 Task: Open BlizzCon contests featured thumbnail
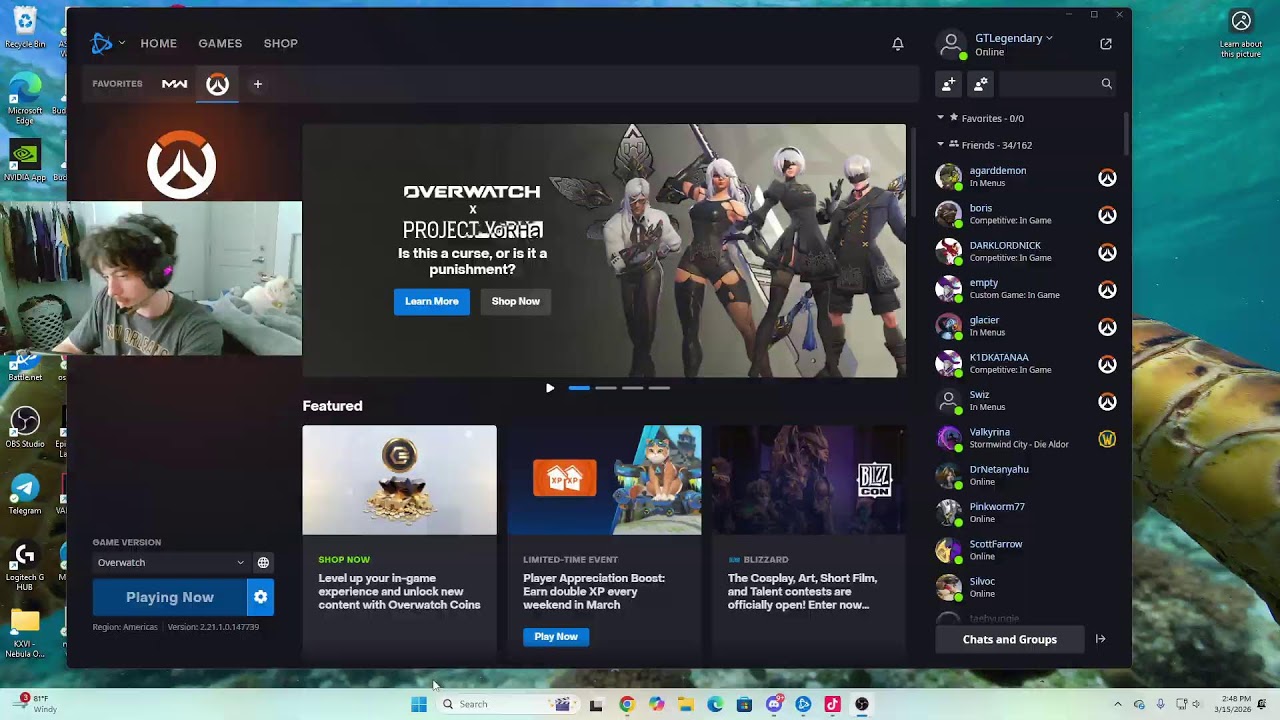point(809,480)
